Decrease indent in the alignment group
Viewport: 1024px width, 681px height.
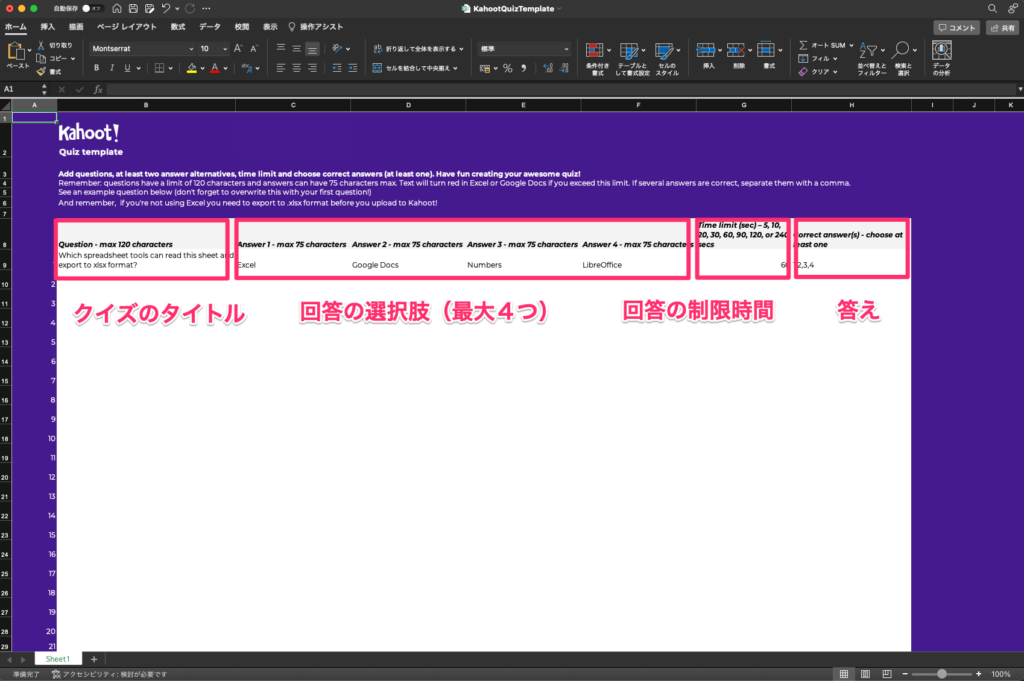pyautogui.click(x=337, y=68)
